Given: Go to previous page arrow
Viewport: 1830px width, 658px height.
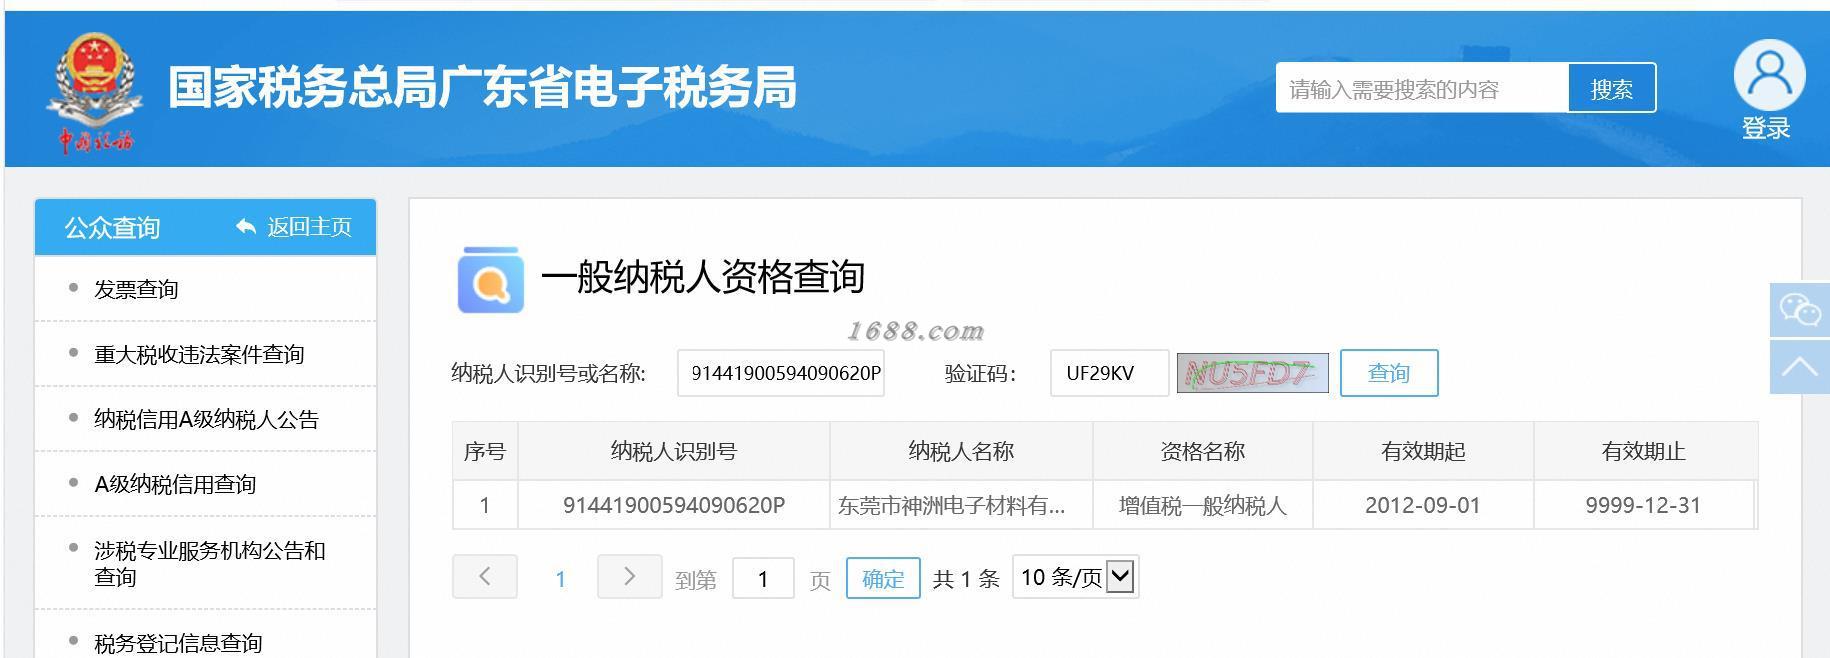Looking at the screenshot, I should pos(485,576).
